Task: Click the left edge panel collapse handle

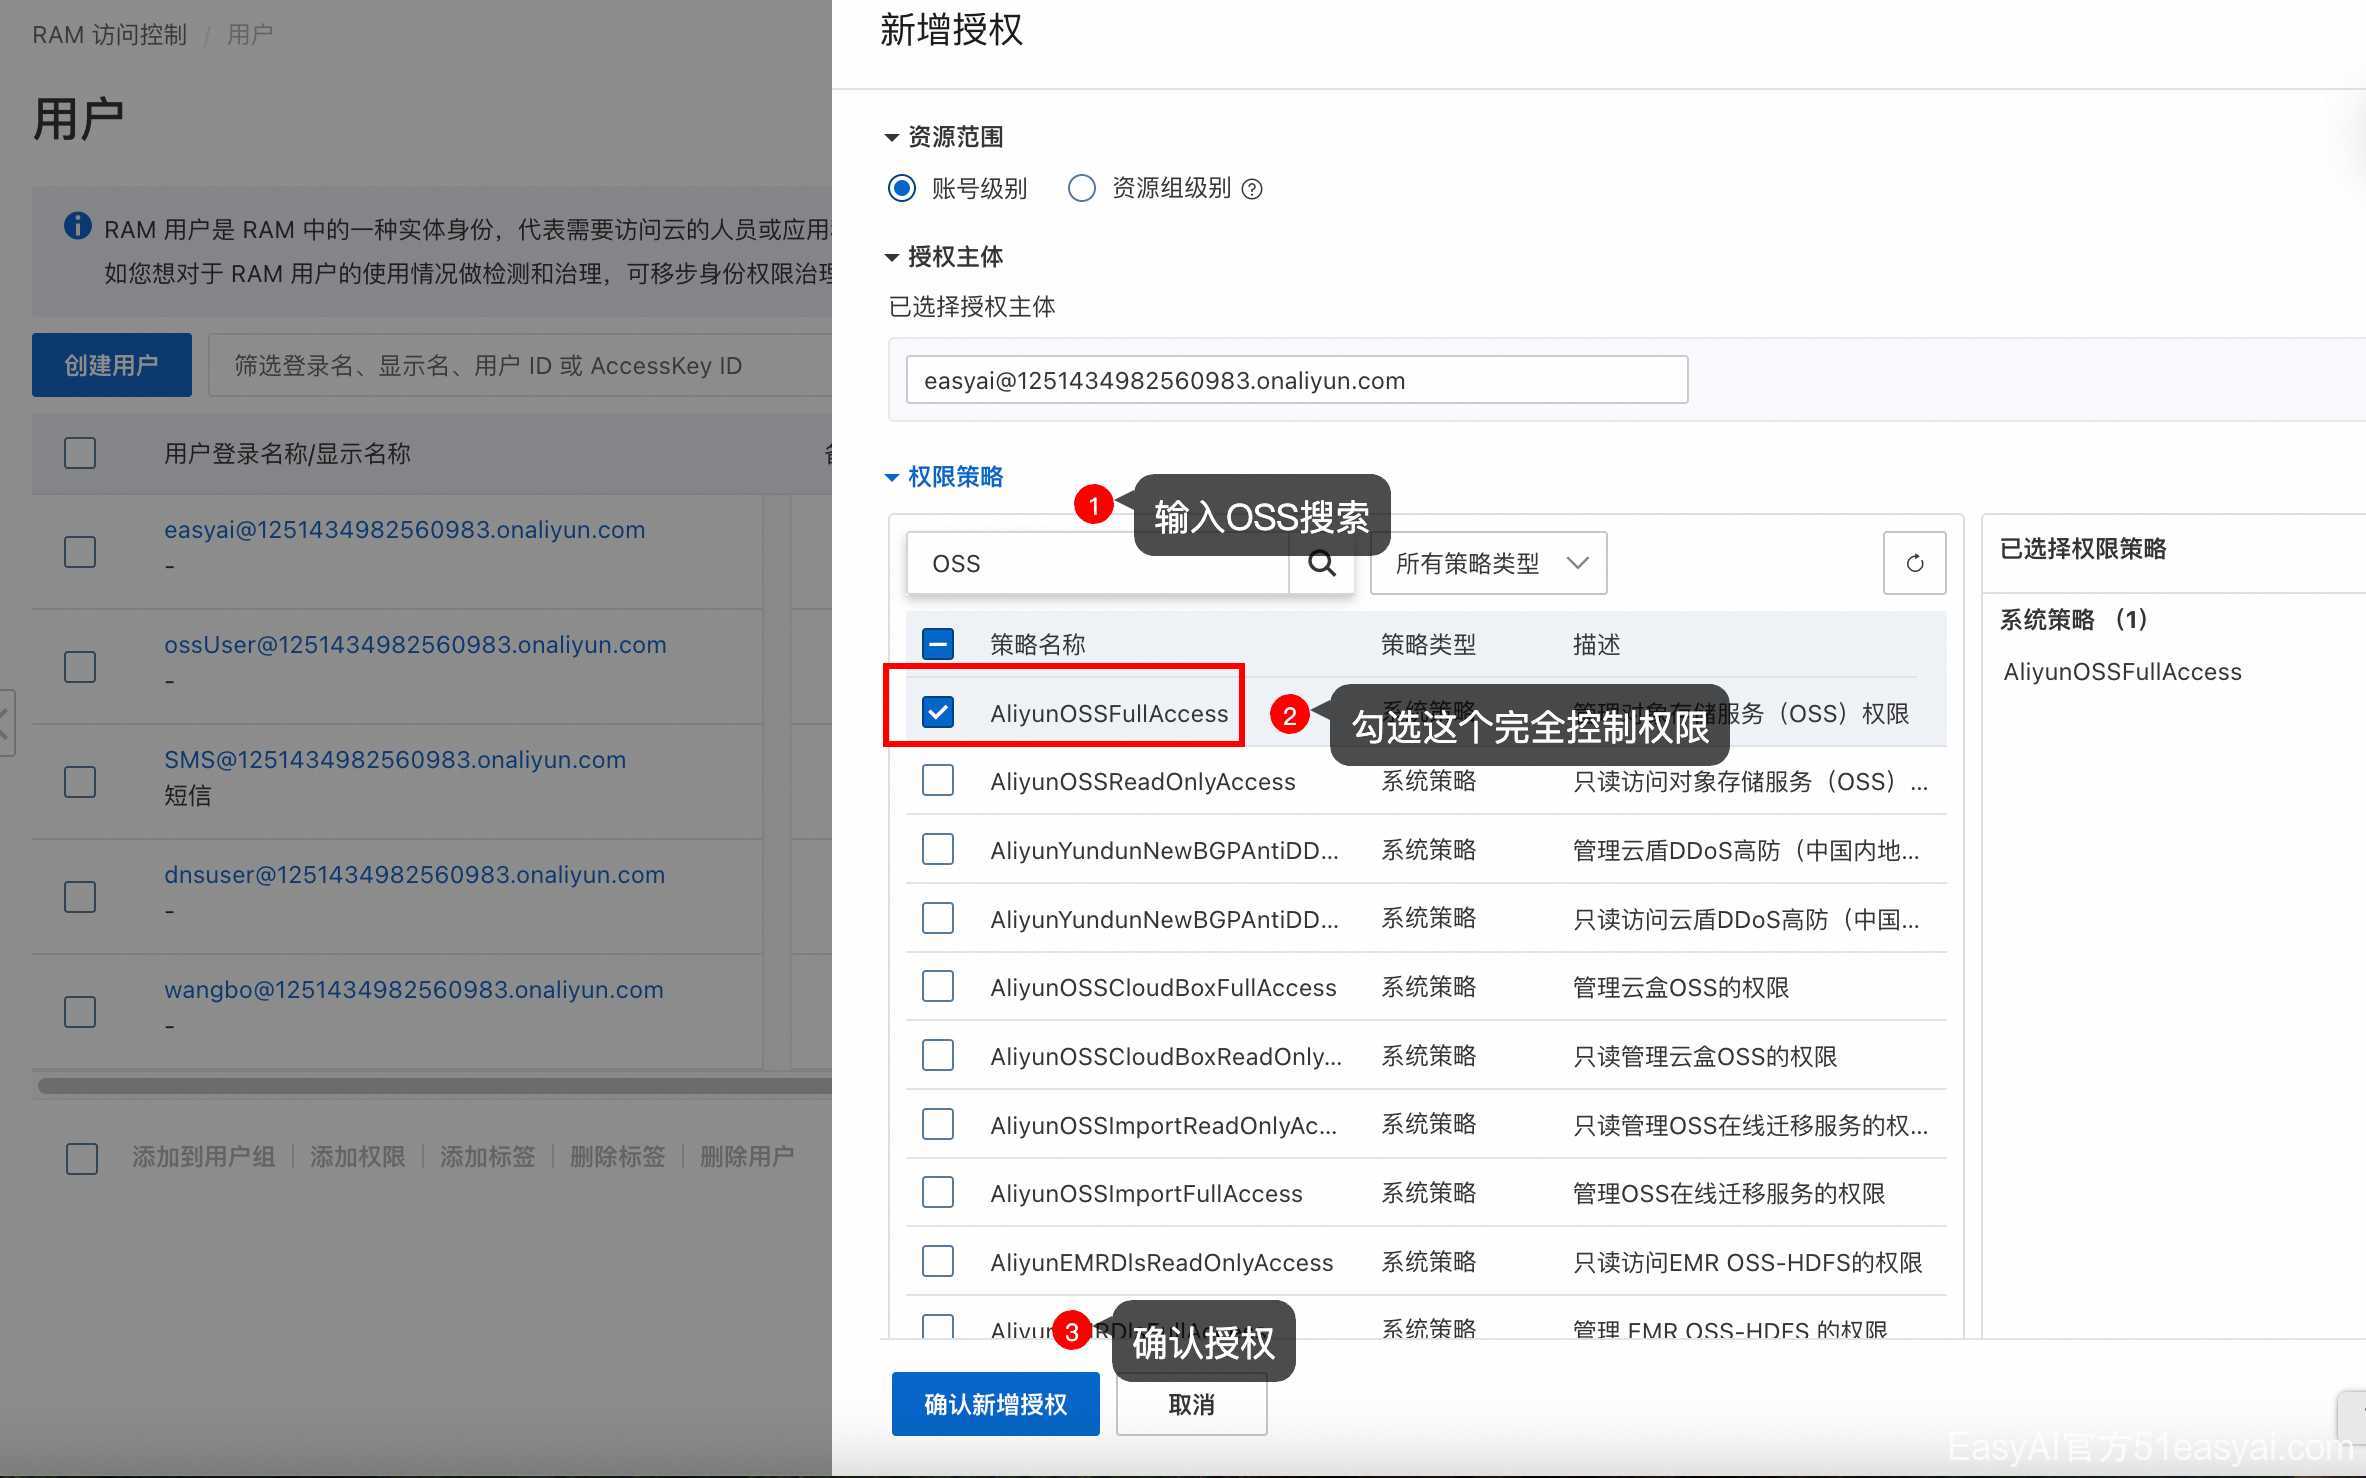Action: click(x=6, y=722)
